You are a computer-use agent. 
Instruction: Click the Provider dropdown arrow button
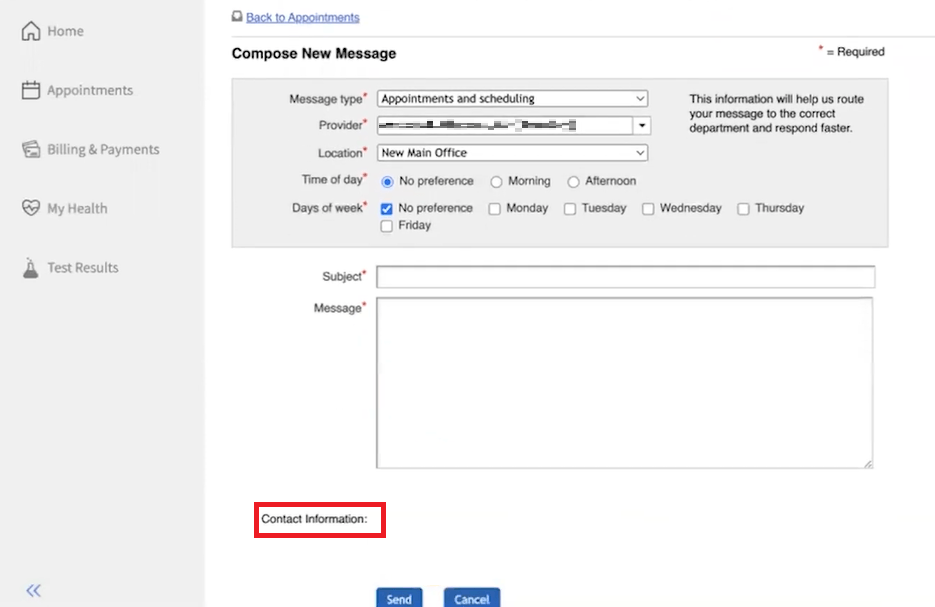pyautogui.click(x=642, y=125)
